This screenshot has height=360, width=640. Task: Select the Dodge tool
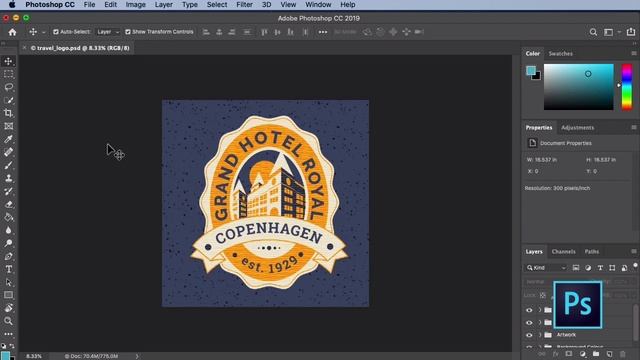click(x=8, y=243)
